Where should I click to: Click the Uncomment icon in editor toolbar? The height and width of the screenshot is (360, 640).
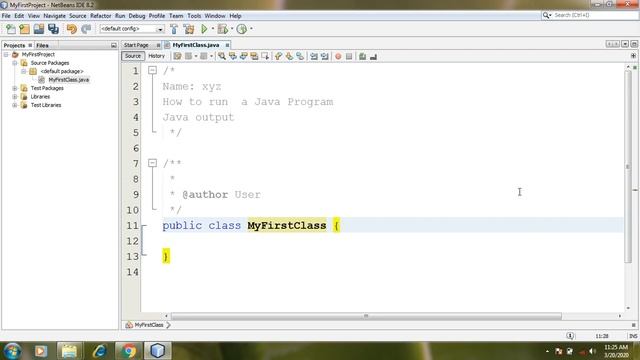pyautogui.click(x=373, y=56)
